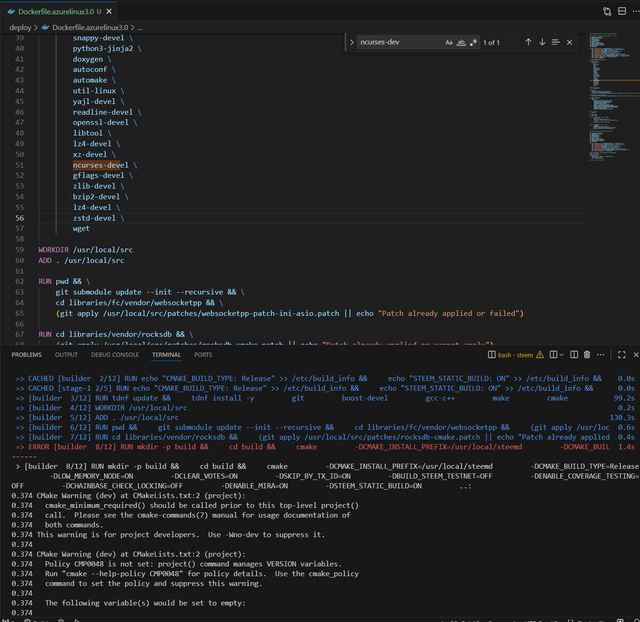Split the terminal icon

pos(574,355)
